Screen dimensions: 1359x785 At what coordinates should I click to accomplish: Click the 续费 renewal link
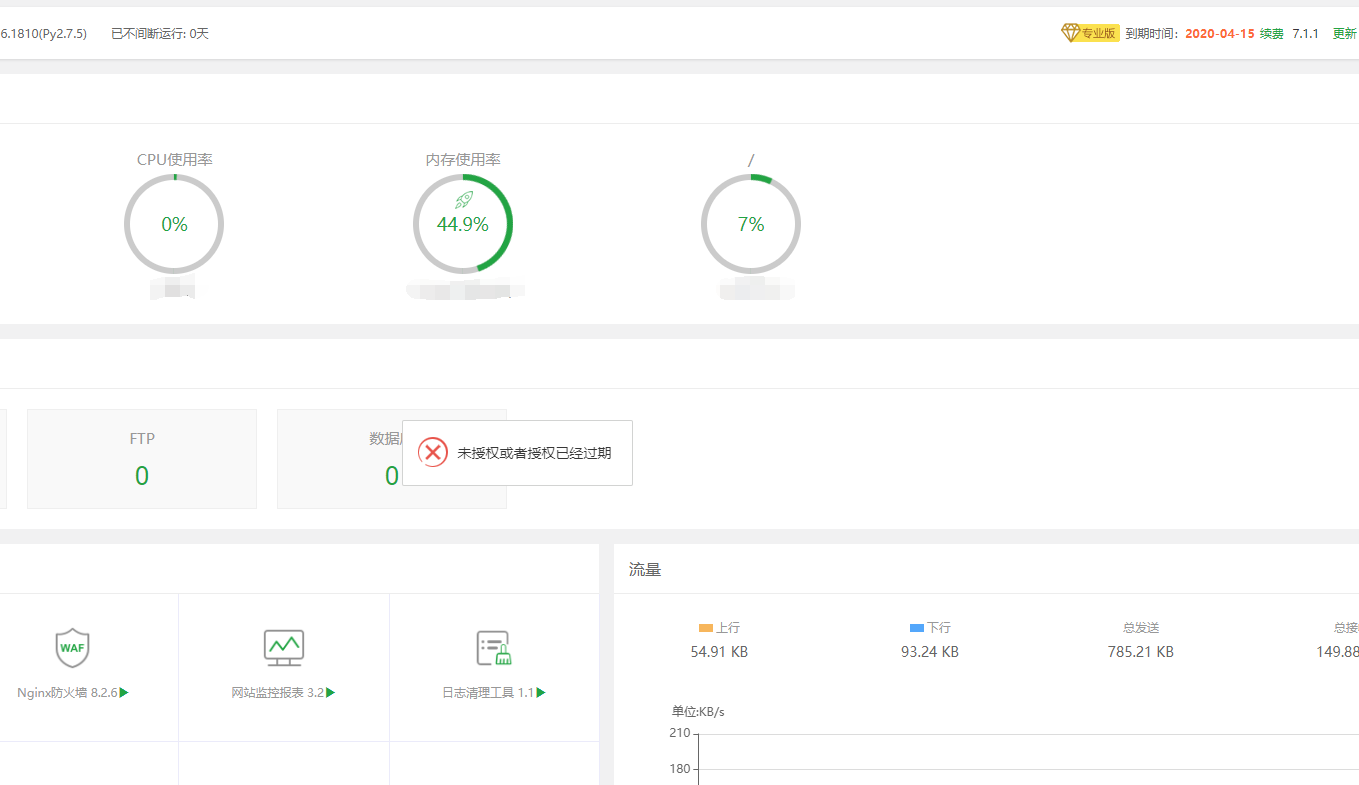click(1271, 34)
